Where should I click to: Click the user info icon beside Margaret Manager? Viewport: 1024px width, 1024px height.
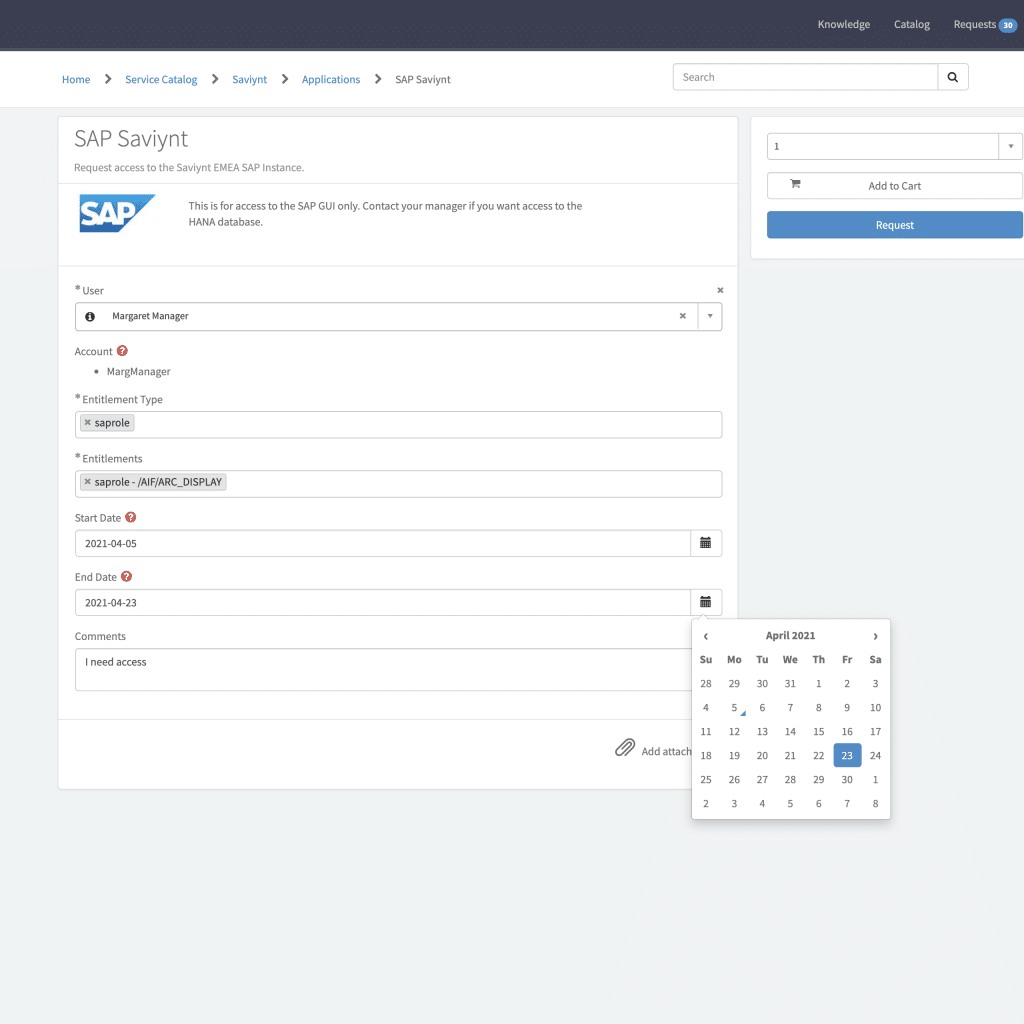90,316
